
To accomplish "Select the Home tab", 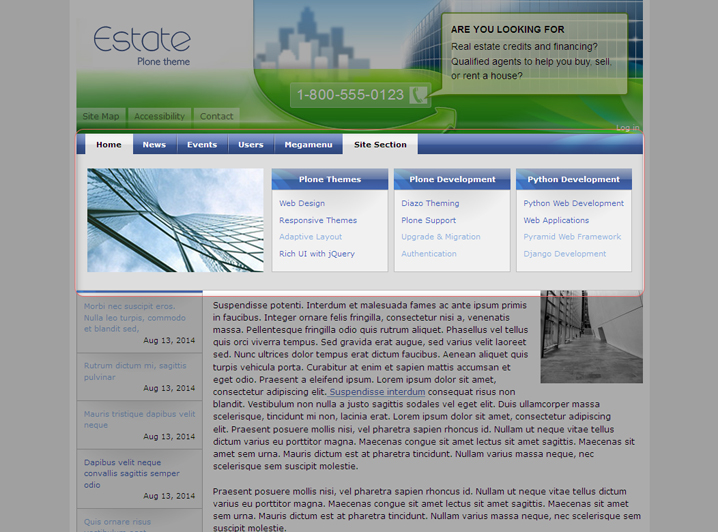I will point(109,145).
